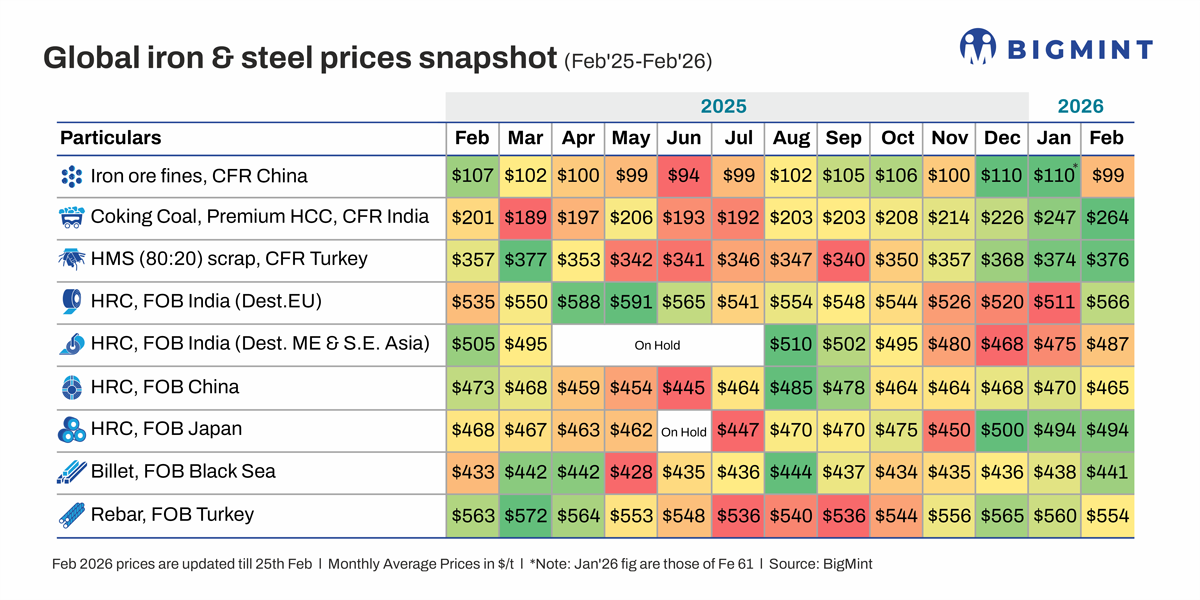Click the Iron ore fines row icon

coord(70,177)
